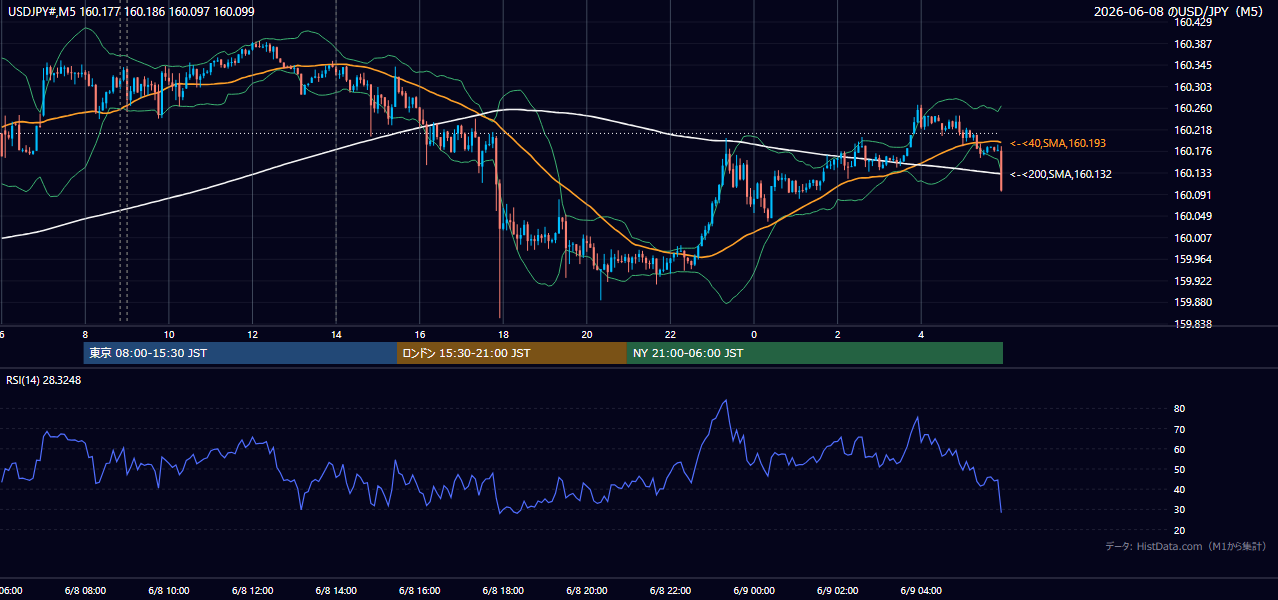The height and width of the screenshot is (600, 1278).
Task: Click the bottom time label 6/8 16:00
Action: point(419,590)
